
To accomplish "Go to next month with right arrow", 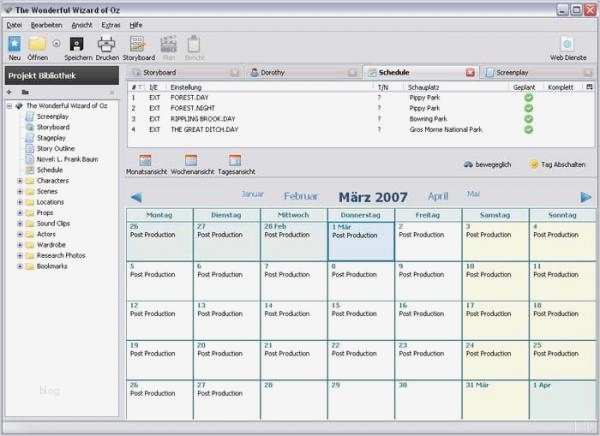I will [585, 198].
